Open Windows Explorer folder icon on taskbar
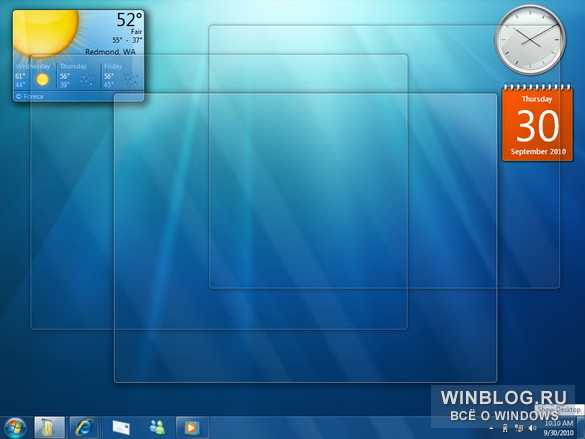Viewport: 585px width, 439px height. pos(49,427)
